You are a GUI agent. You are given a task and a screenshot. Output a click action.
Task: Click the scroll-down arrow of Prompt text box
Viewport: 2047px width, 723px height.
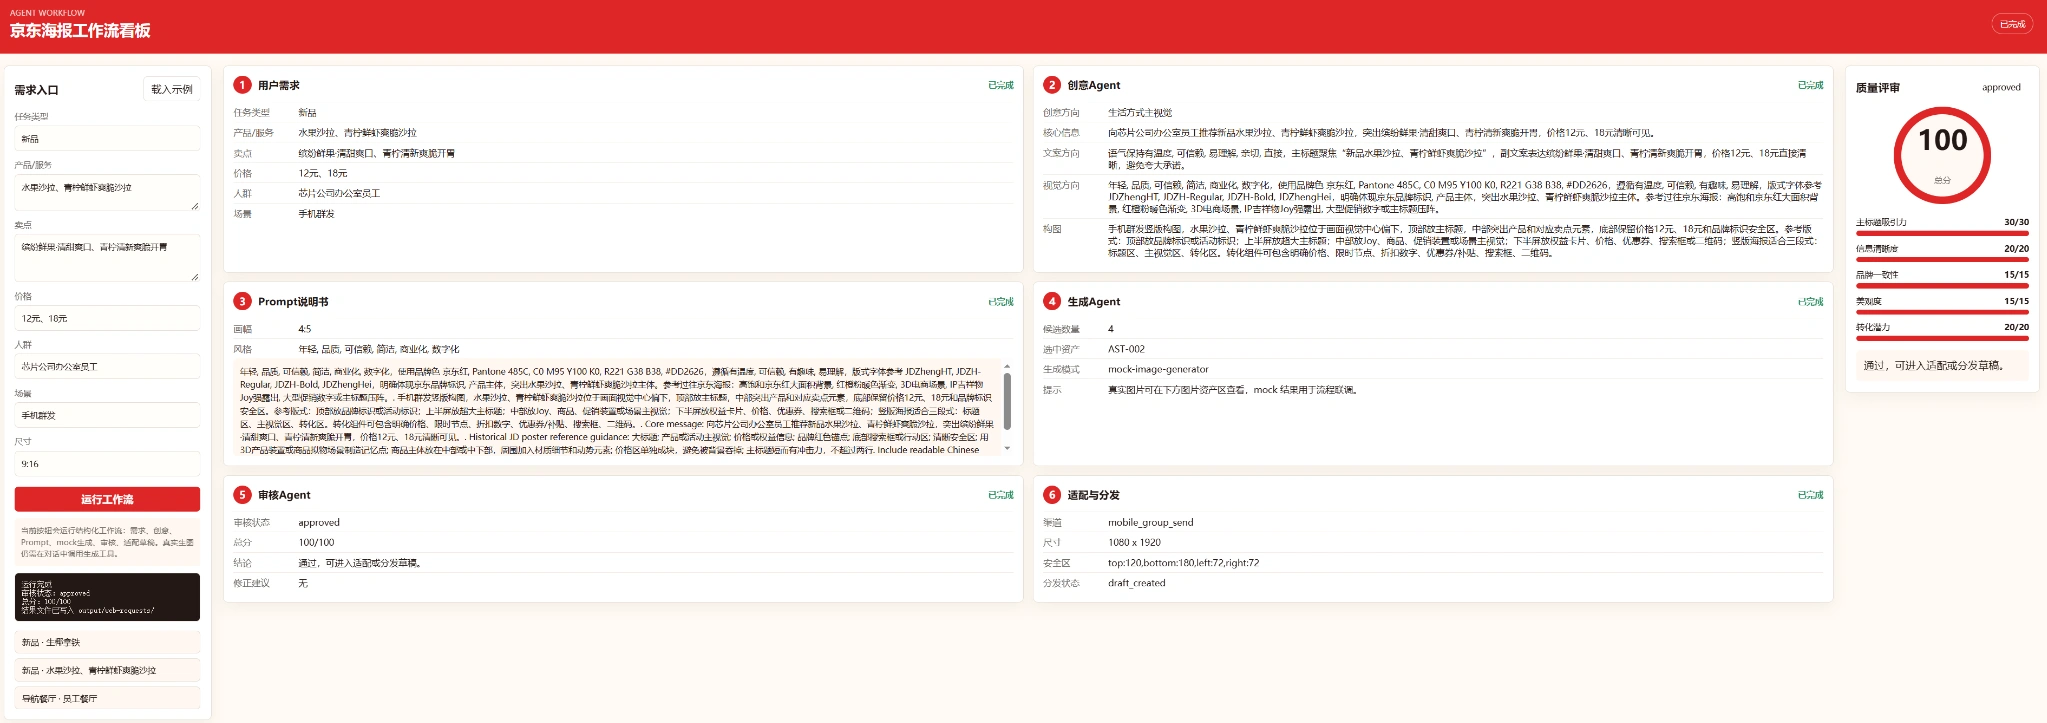pos(1007,448)
